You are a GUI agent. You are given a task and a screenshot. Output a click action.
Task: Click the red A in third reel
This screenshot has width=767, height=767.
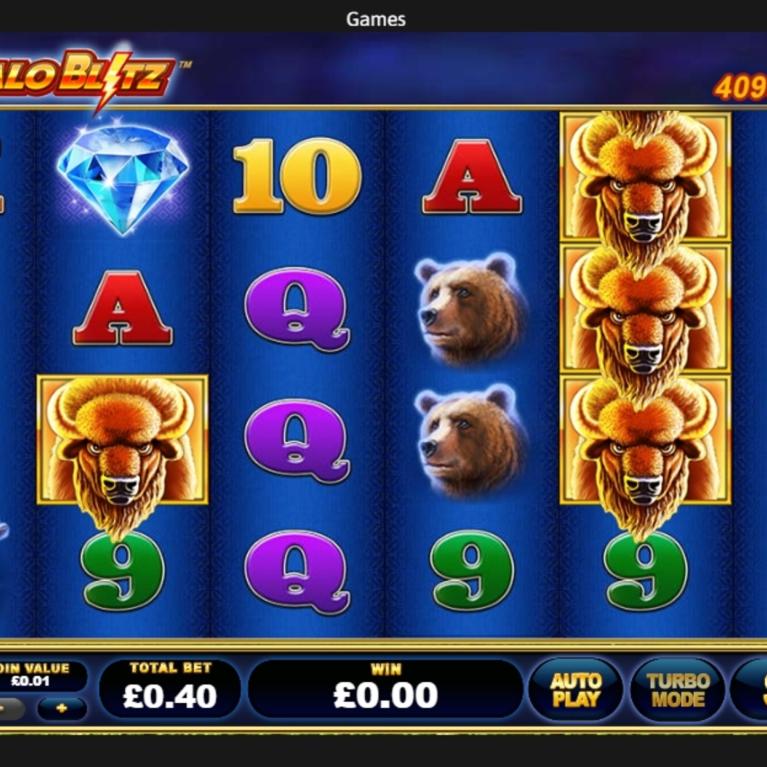[x=472, y=177]
